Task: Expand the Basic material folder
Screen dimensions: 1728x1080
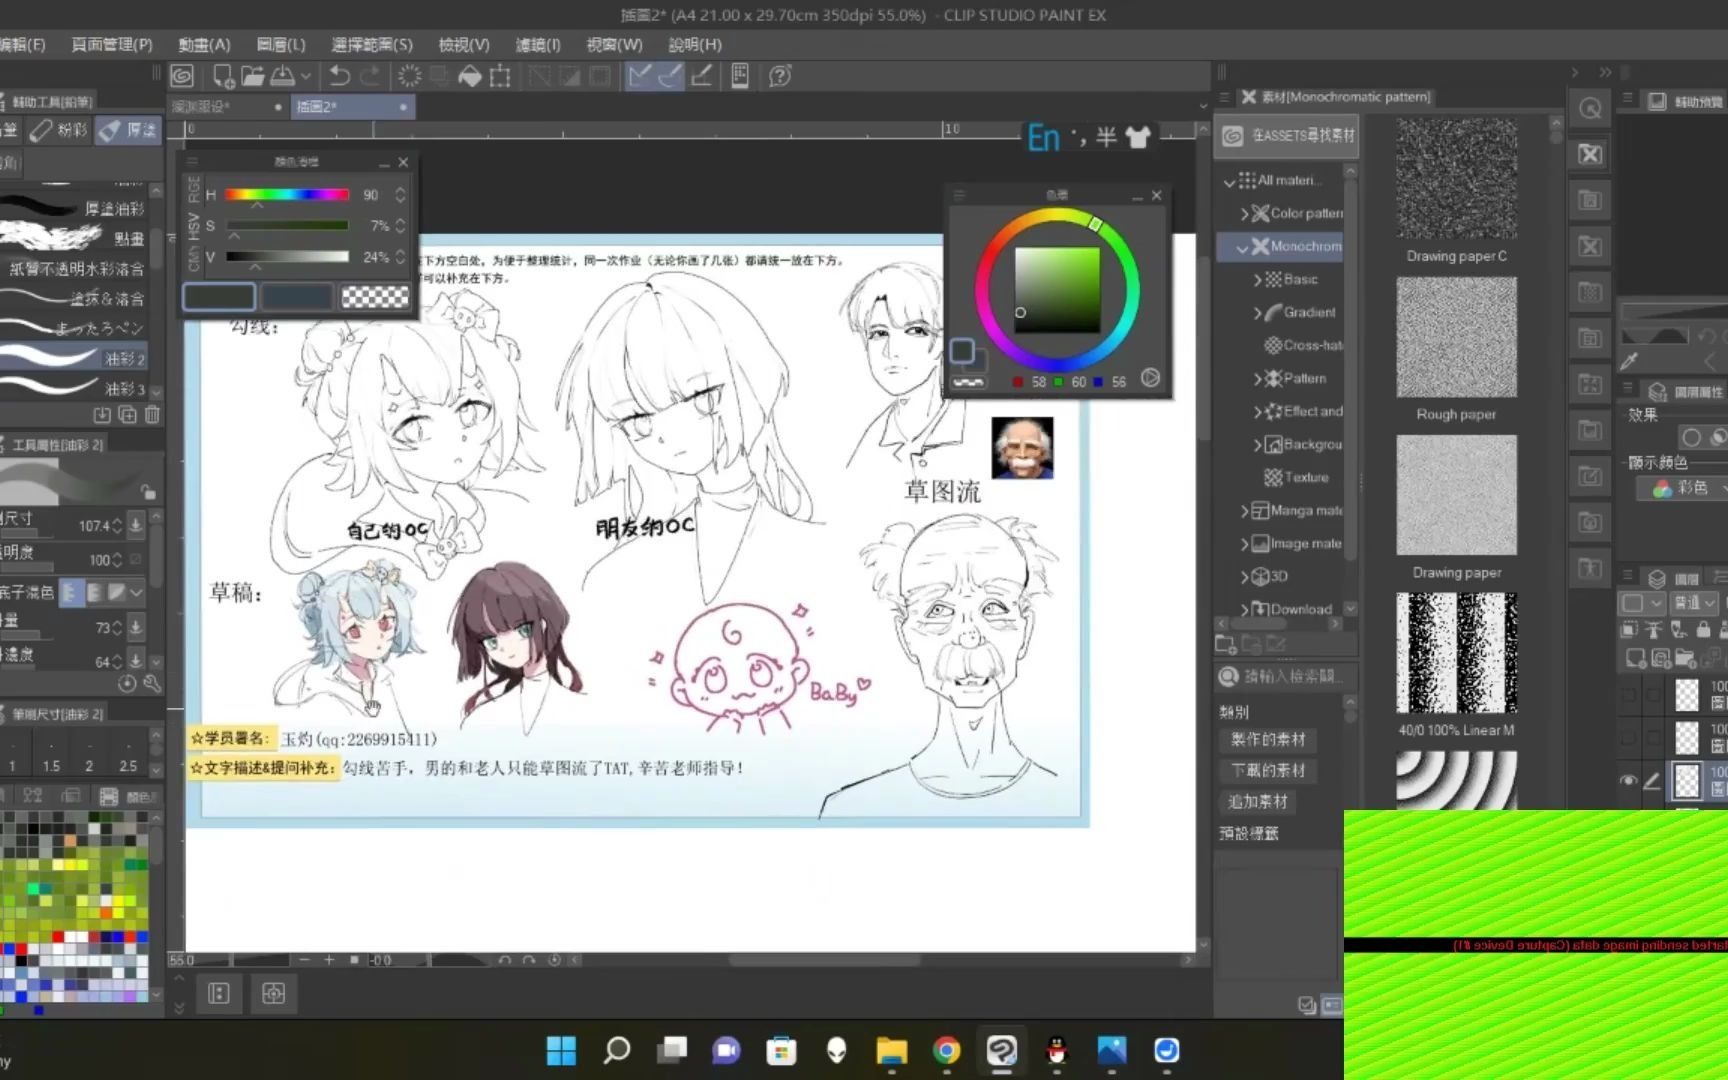Action: (x=1258, y=280)
